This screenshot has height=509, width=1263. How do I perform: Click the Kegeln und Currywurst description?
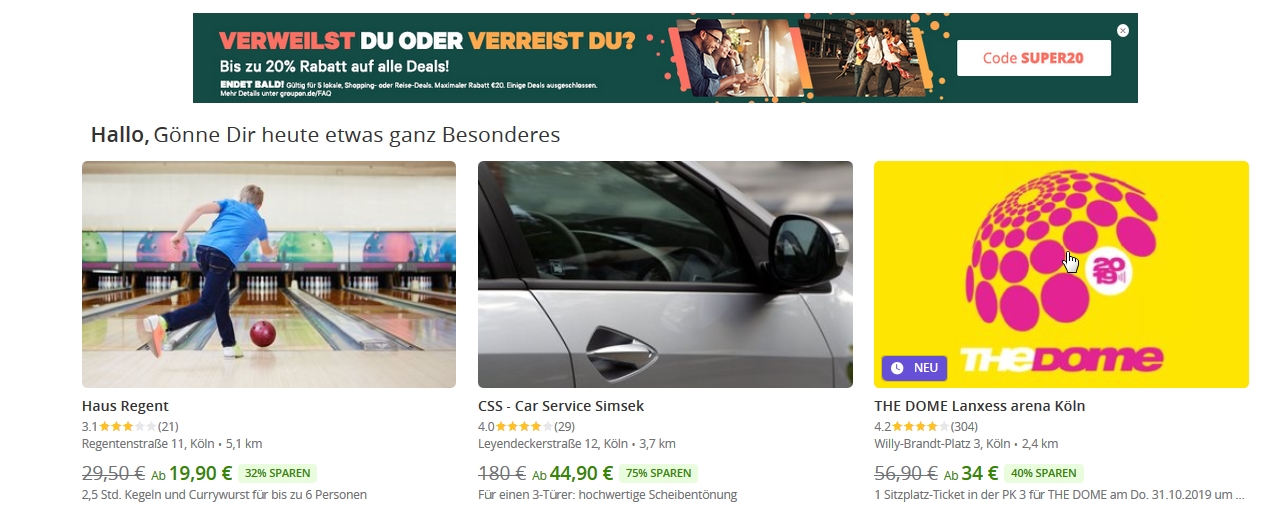point(224,495)
